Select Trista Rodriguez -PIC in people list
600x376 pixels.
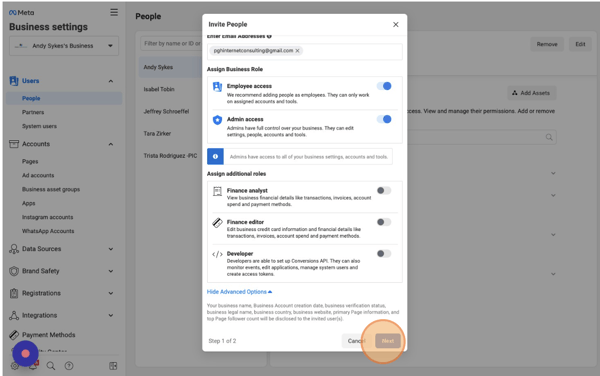pyautogui.click(x=171, y=156)
